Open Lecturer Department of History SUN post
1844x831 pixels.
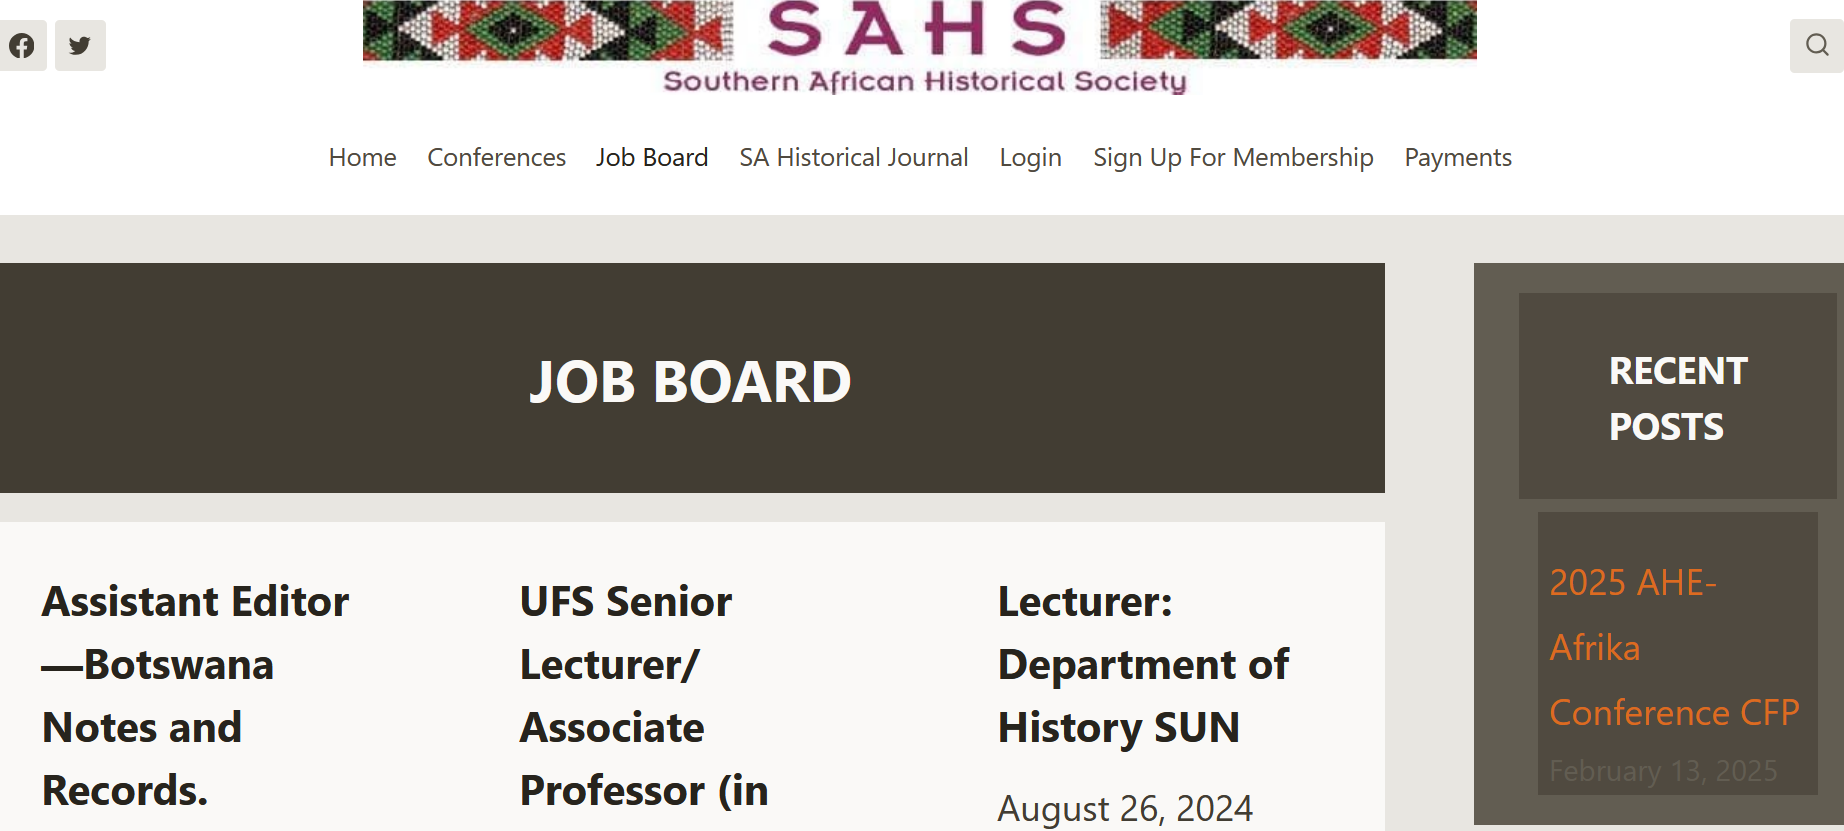click(x=1143, y=665)
